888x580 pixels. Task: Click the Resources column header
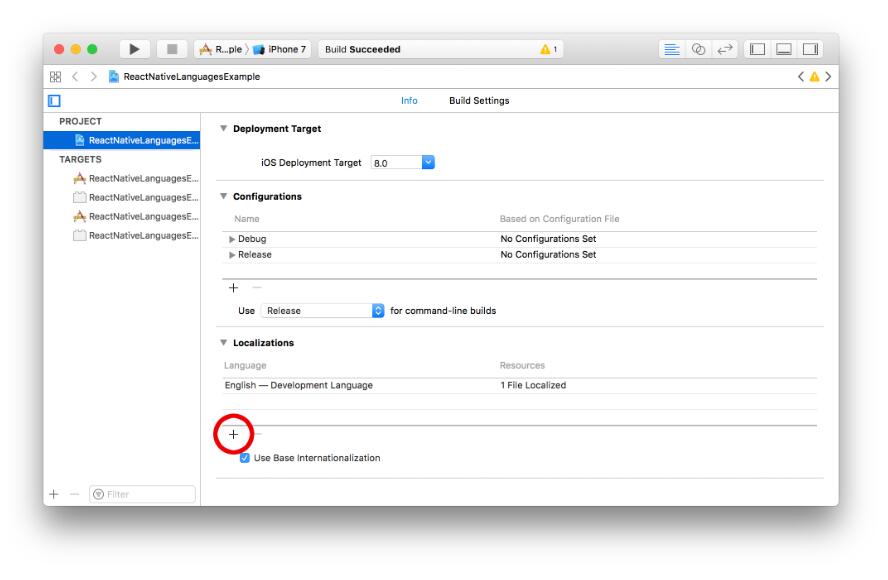point(522,365)
